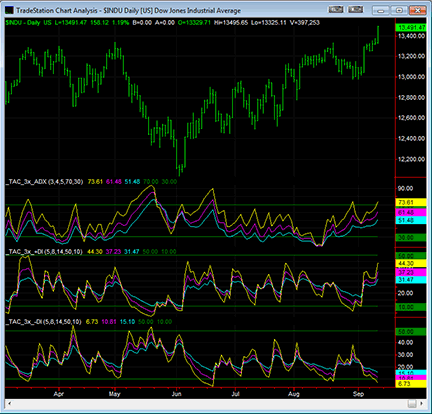
Task: Click the 12,800.00 price axis label
Action: tap(411, 98)
